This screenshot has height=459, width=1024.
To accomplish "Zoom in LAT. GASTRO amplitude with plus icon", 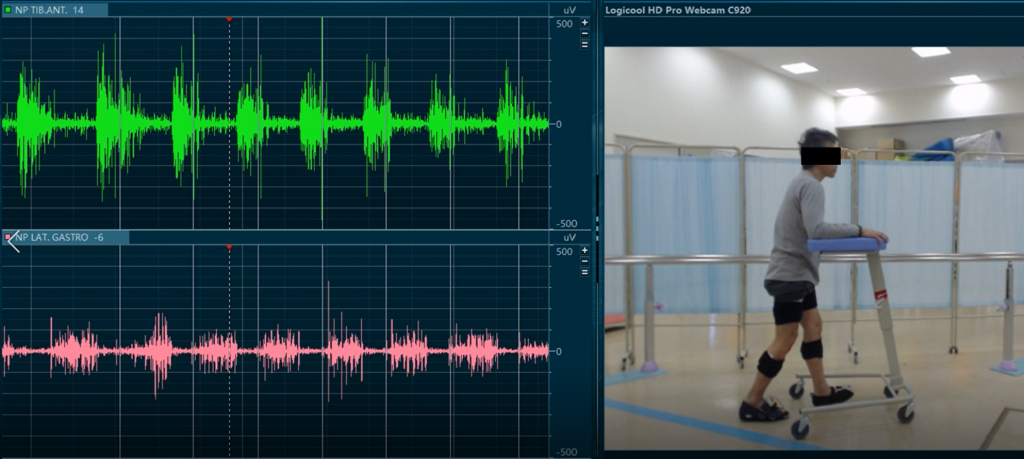I will 585,250.
